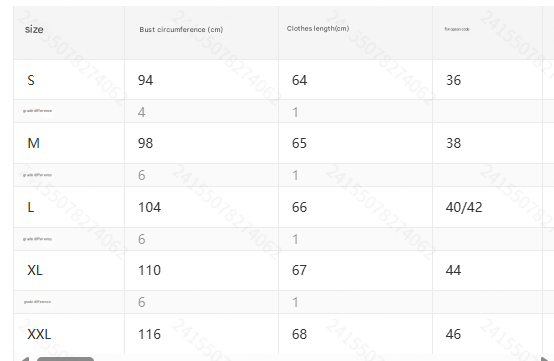This screenshot has width=554, height=361.
Task: Click the bust value 116 cell
Action: 201,334
